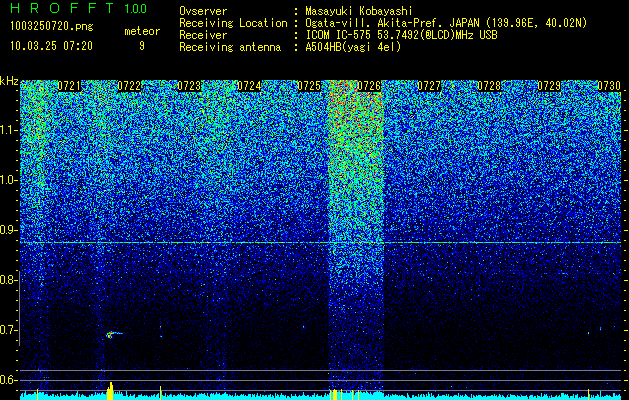Select the 0729 time marker
The image size is (629, 400).
(549, 86)
